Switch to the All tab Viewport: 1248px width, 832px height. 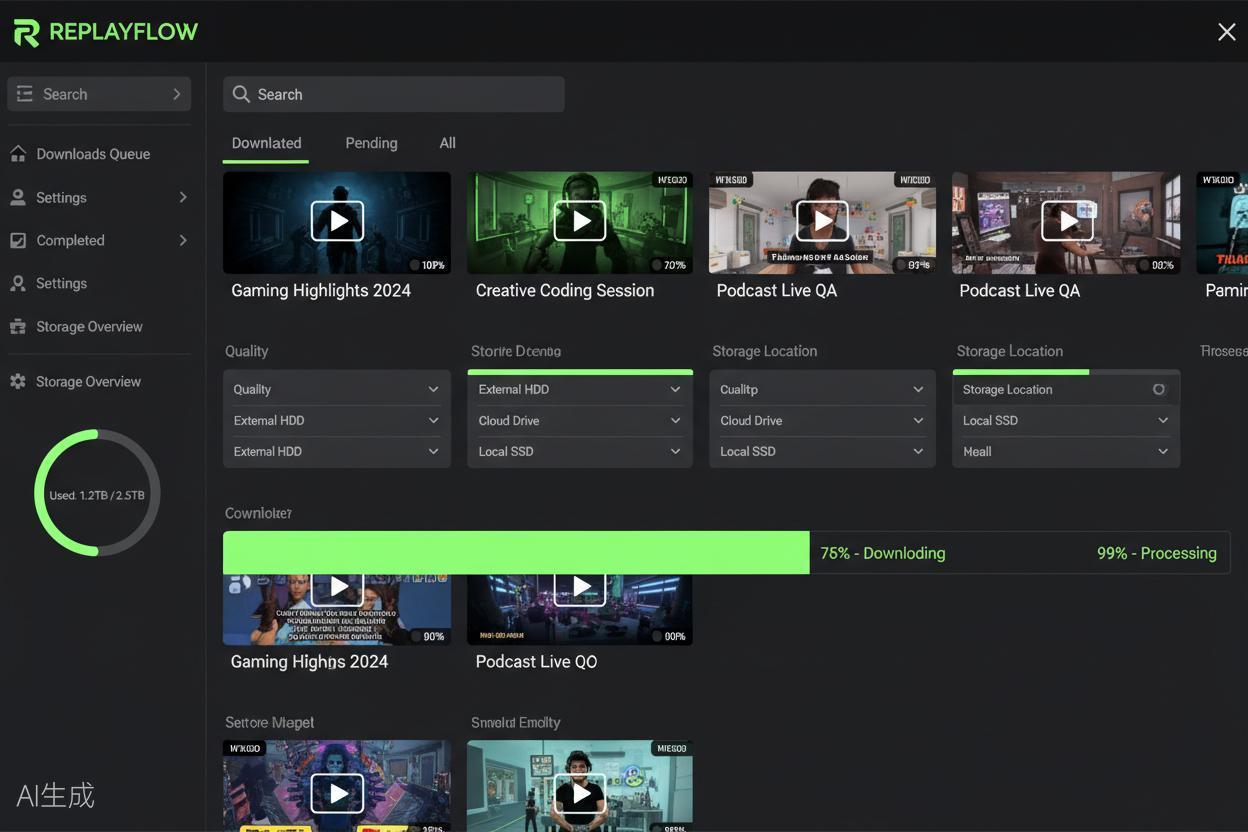[447, 143]
